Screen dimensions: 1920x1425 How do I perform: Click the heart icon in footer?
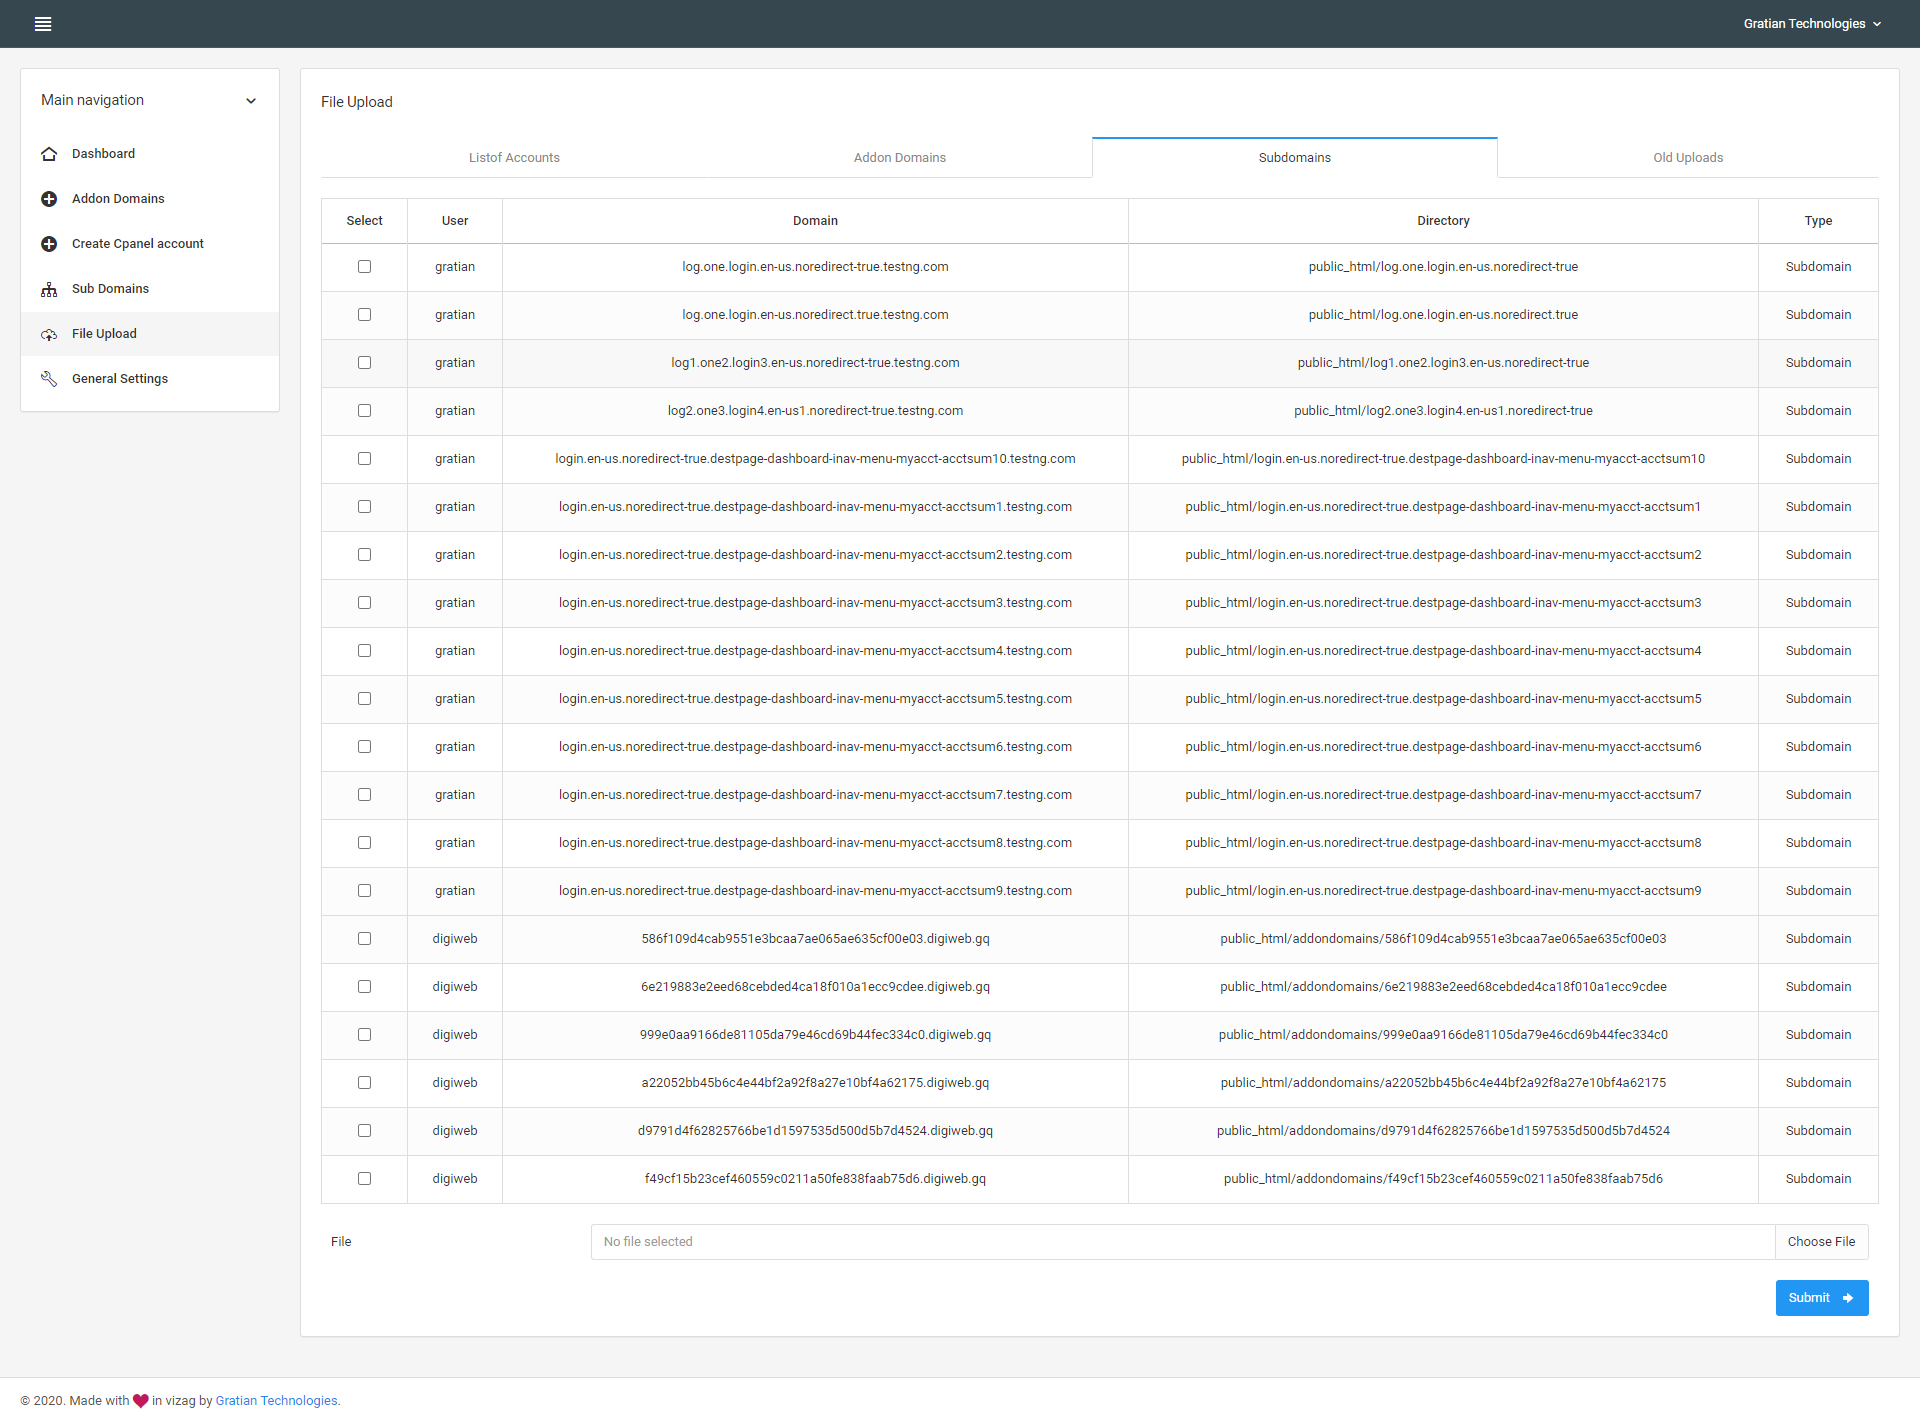[x=141, y=1400]
